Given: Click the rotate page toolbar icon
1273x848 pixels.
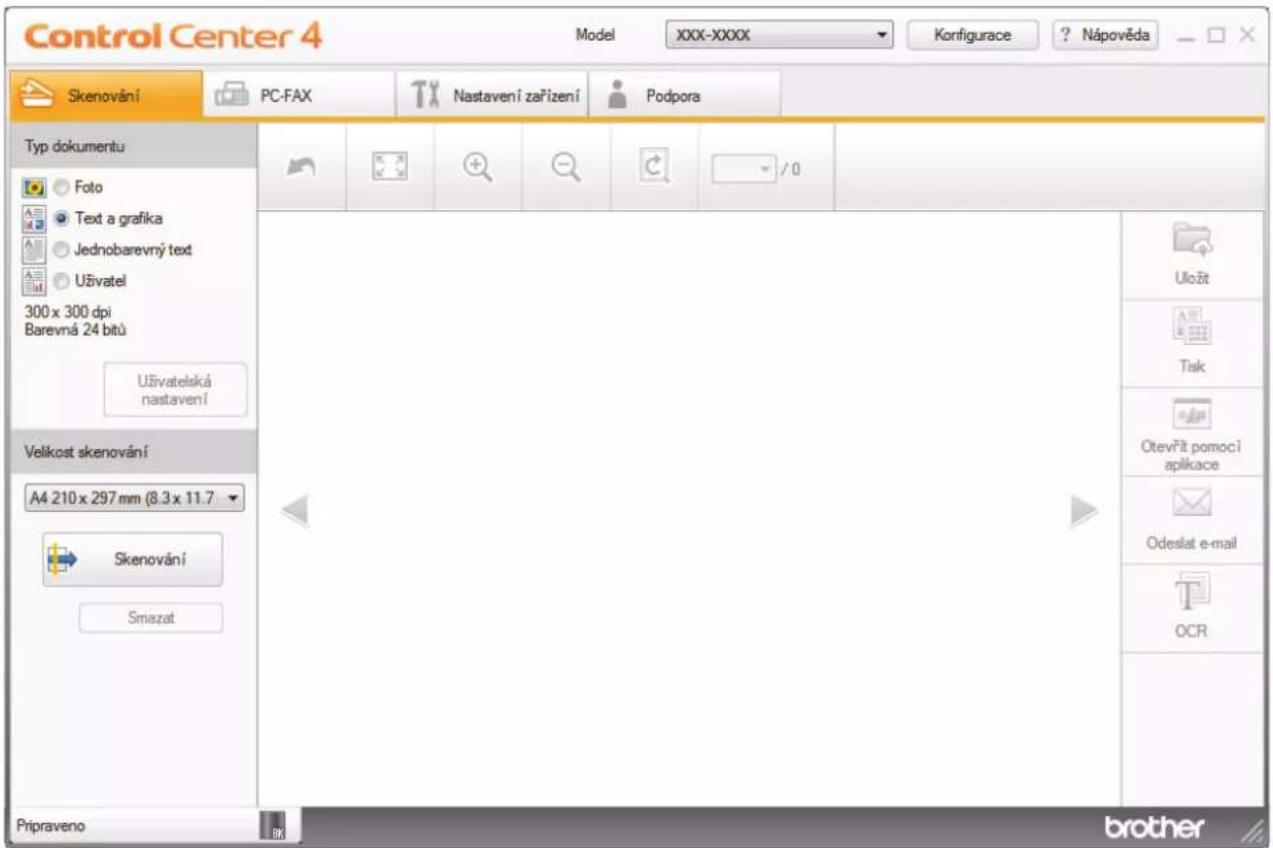Looking at the screenshot, I should [654, 168].
